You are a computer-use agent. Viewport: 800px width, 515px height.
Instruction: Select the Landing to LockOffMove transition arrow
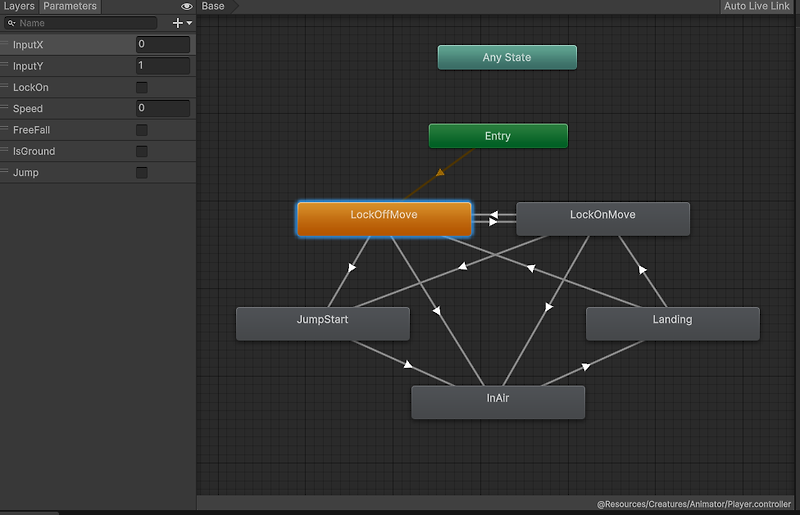coord(531,268)
